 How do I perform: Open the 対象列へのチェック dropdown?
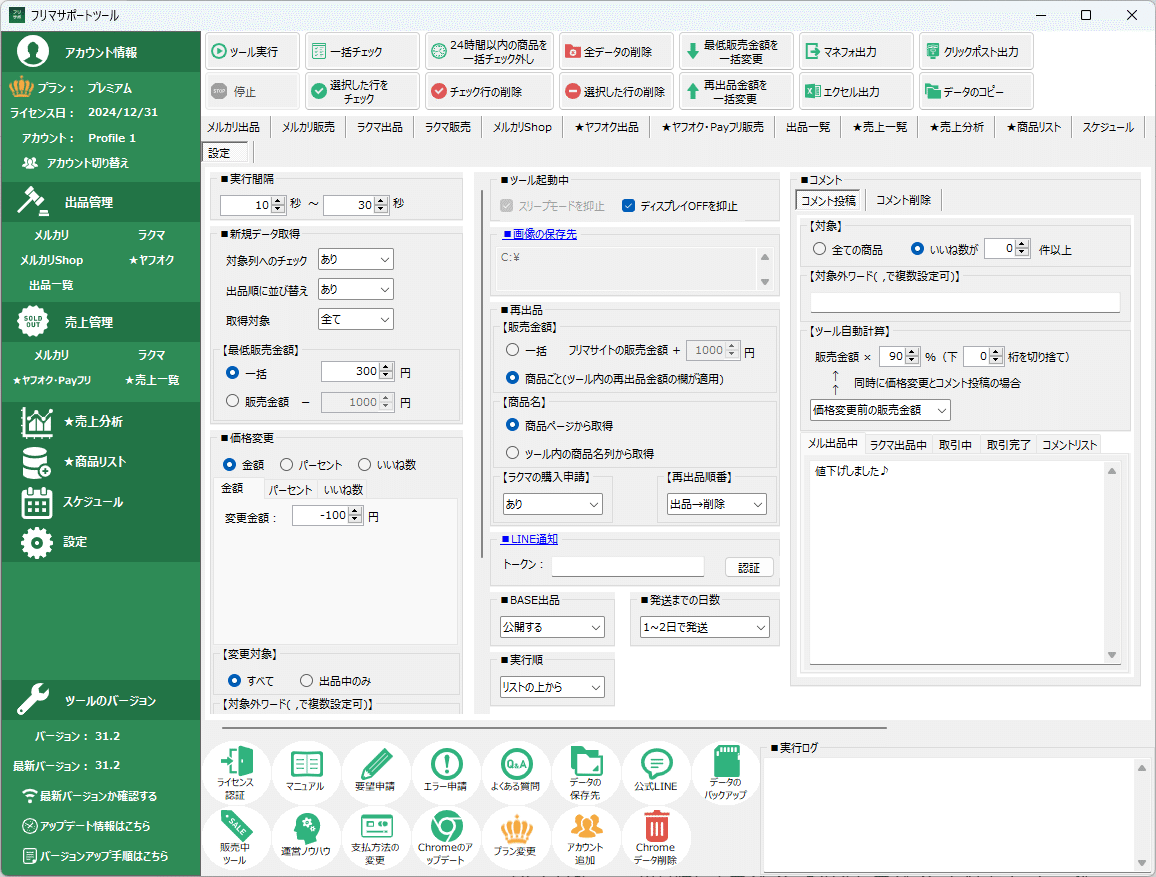[x=355, y=259]
